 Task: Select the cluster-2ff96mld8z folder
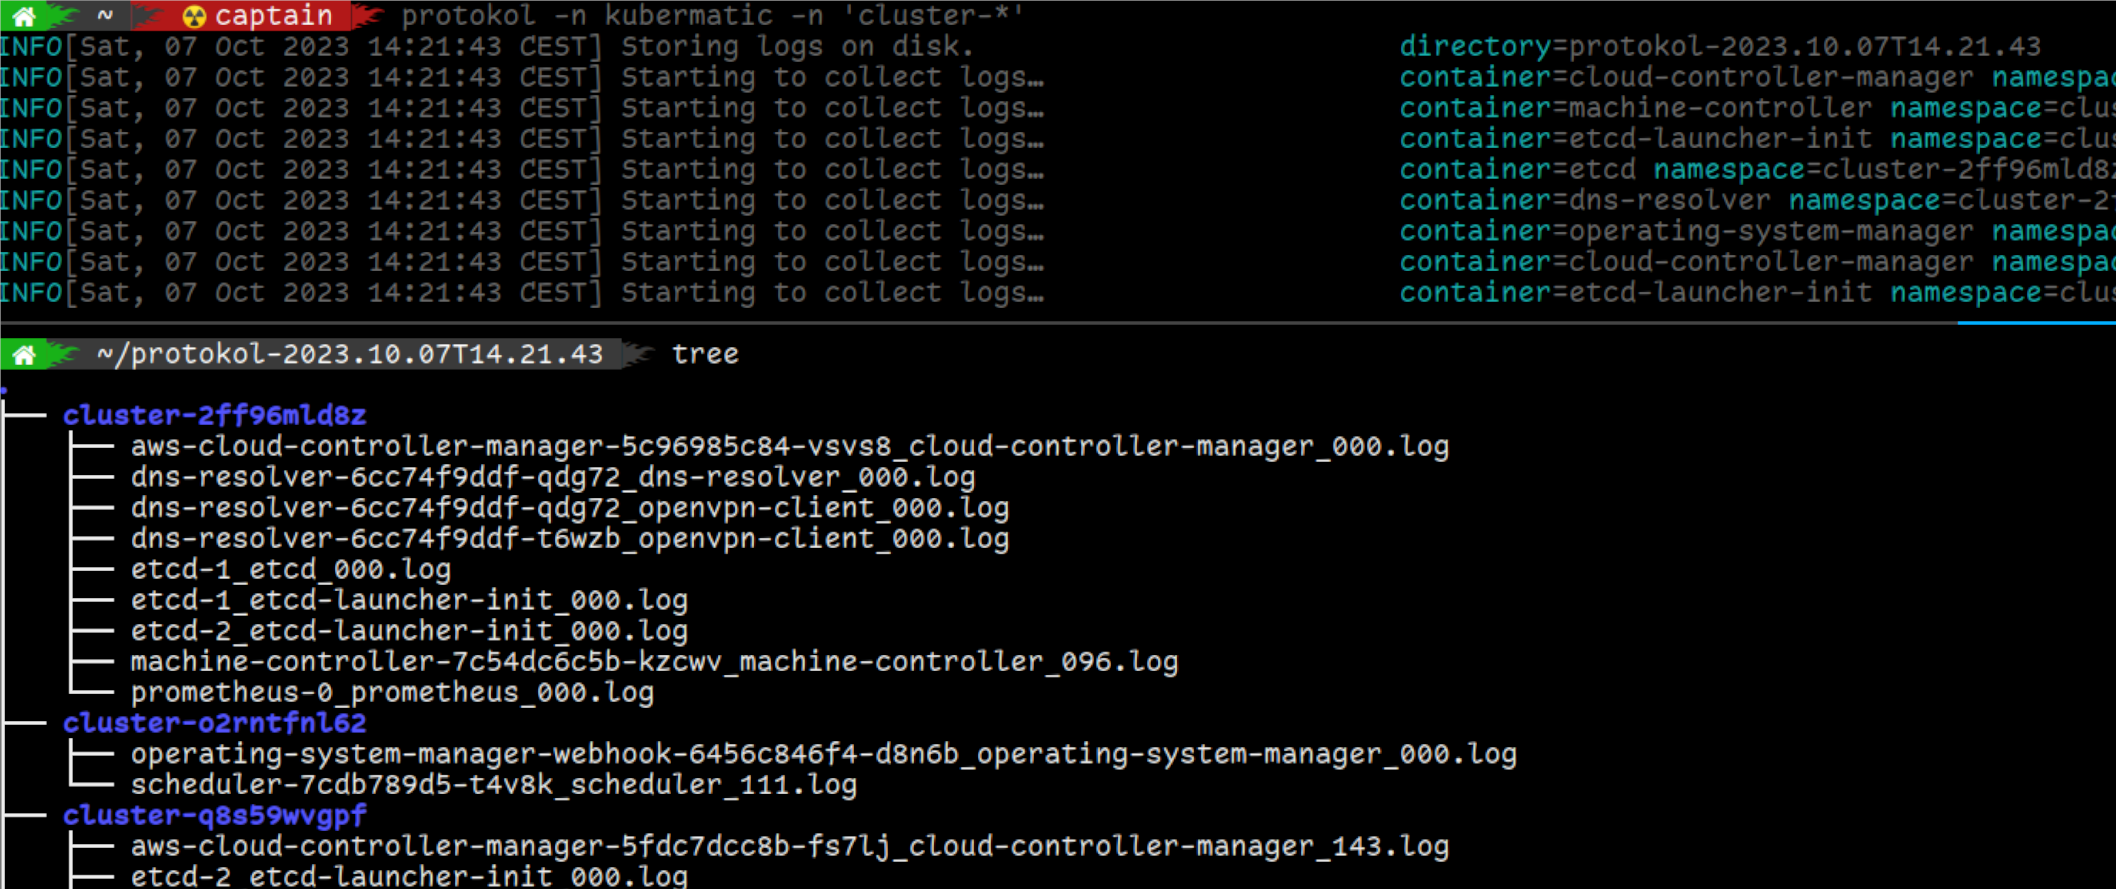point(214,415)
